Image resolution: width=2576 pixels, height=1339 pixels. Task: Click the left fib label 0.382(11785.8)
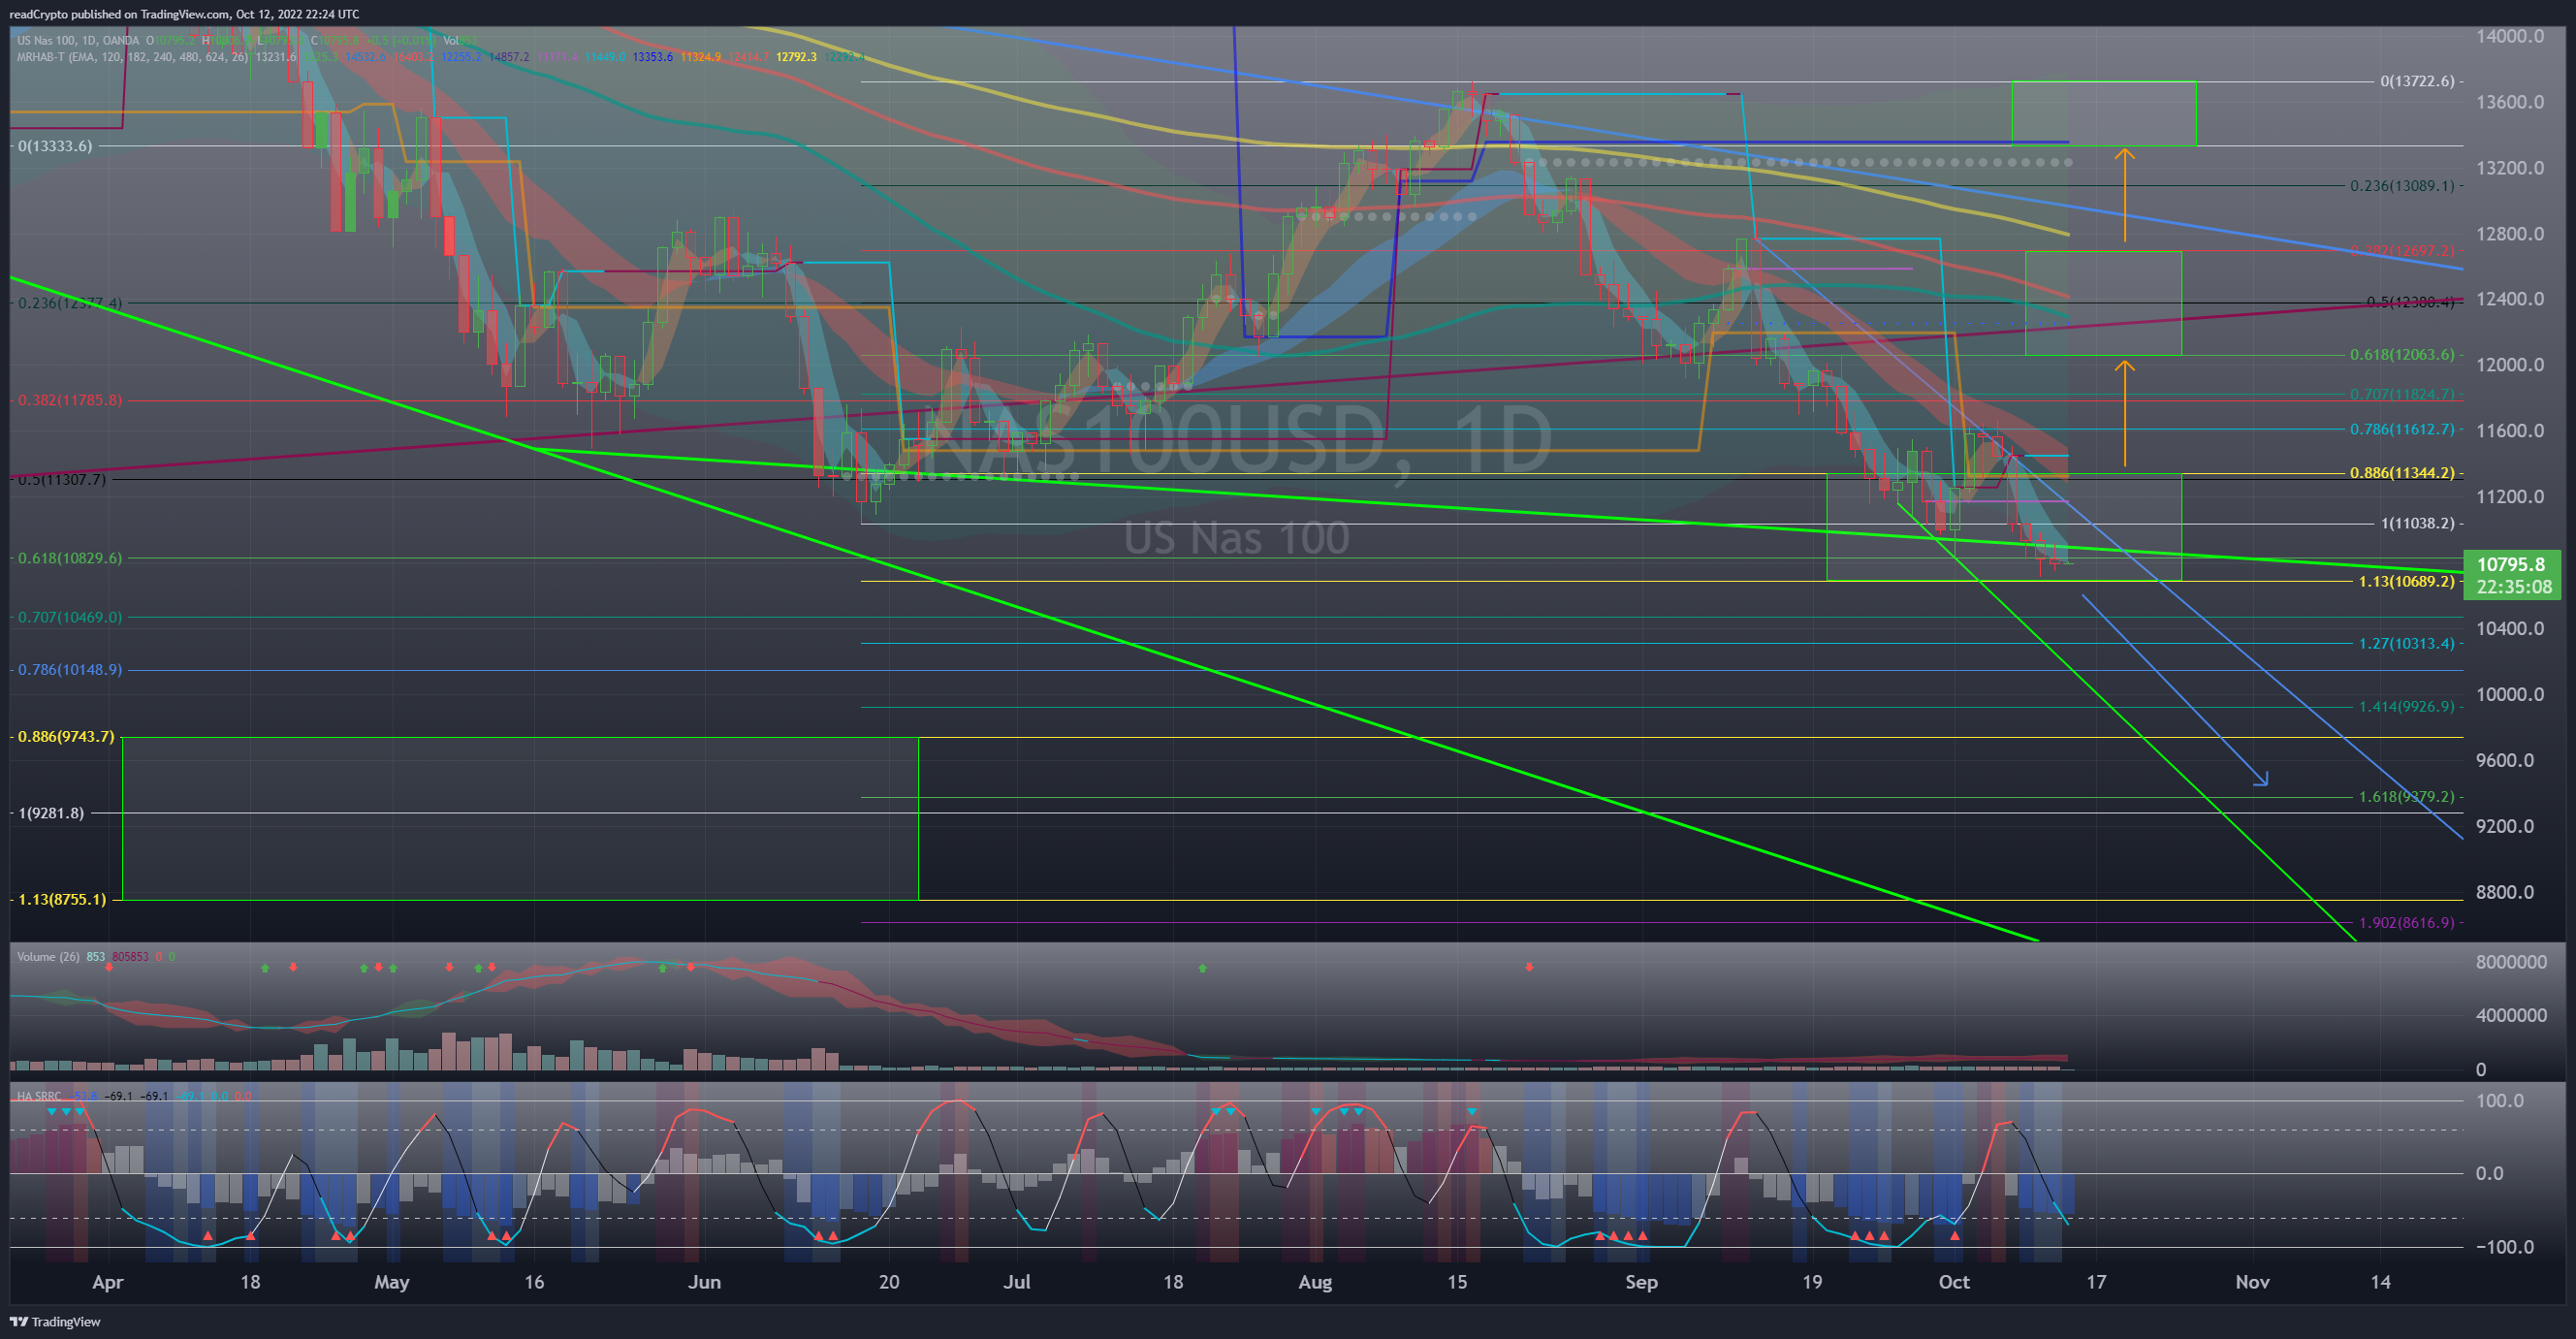70,400
